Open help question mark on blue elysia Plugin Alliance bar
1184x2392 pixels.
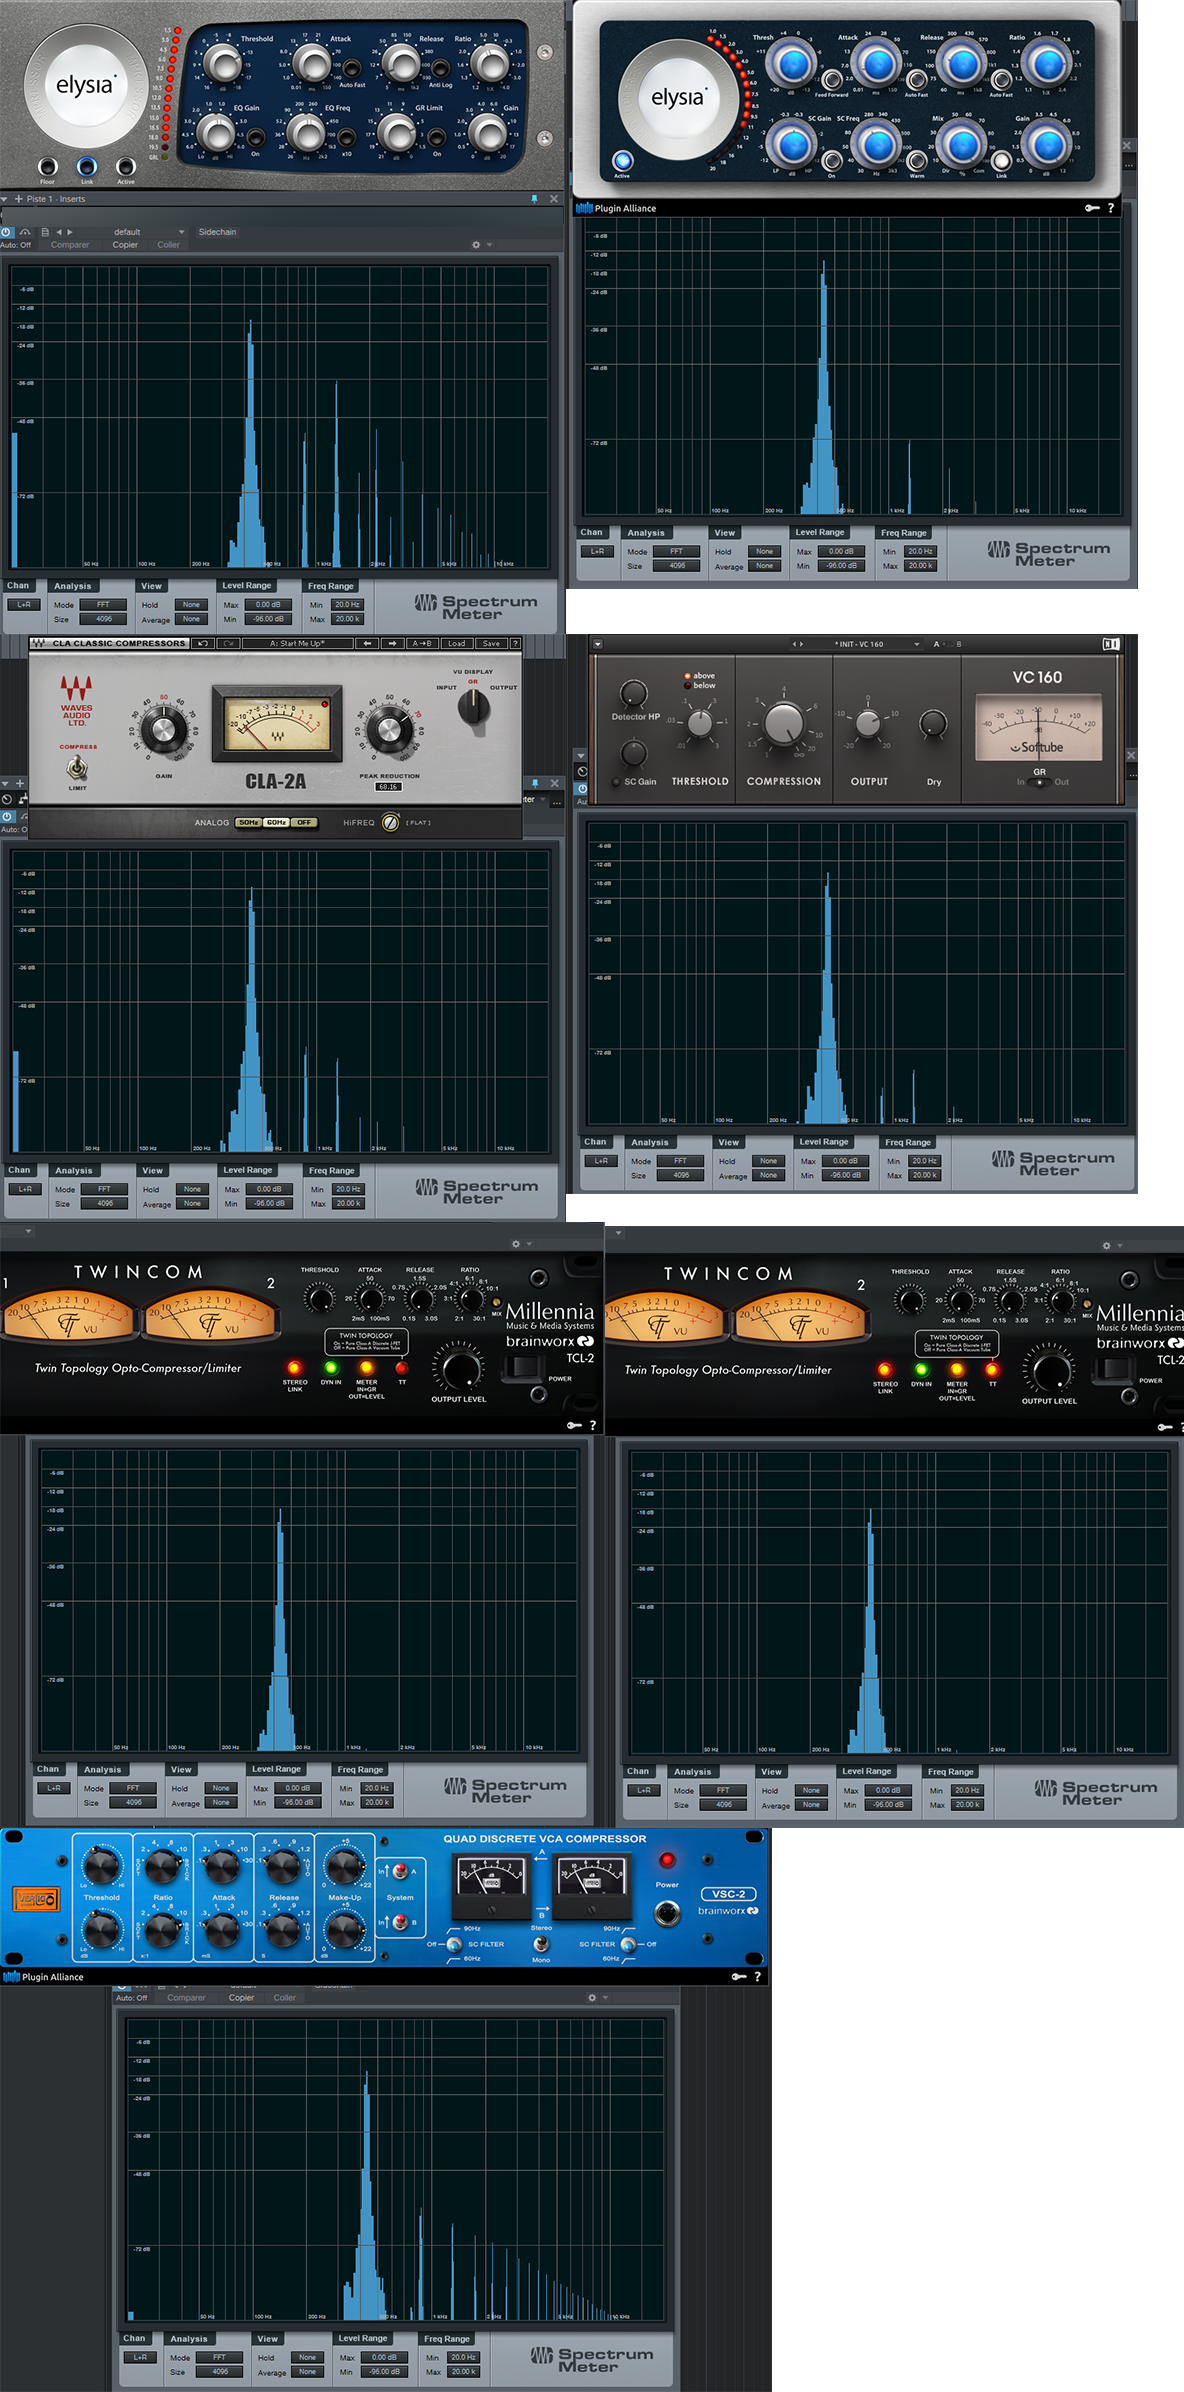pos(1111,208)
